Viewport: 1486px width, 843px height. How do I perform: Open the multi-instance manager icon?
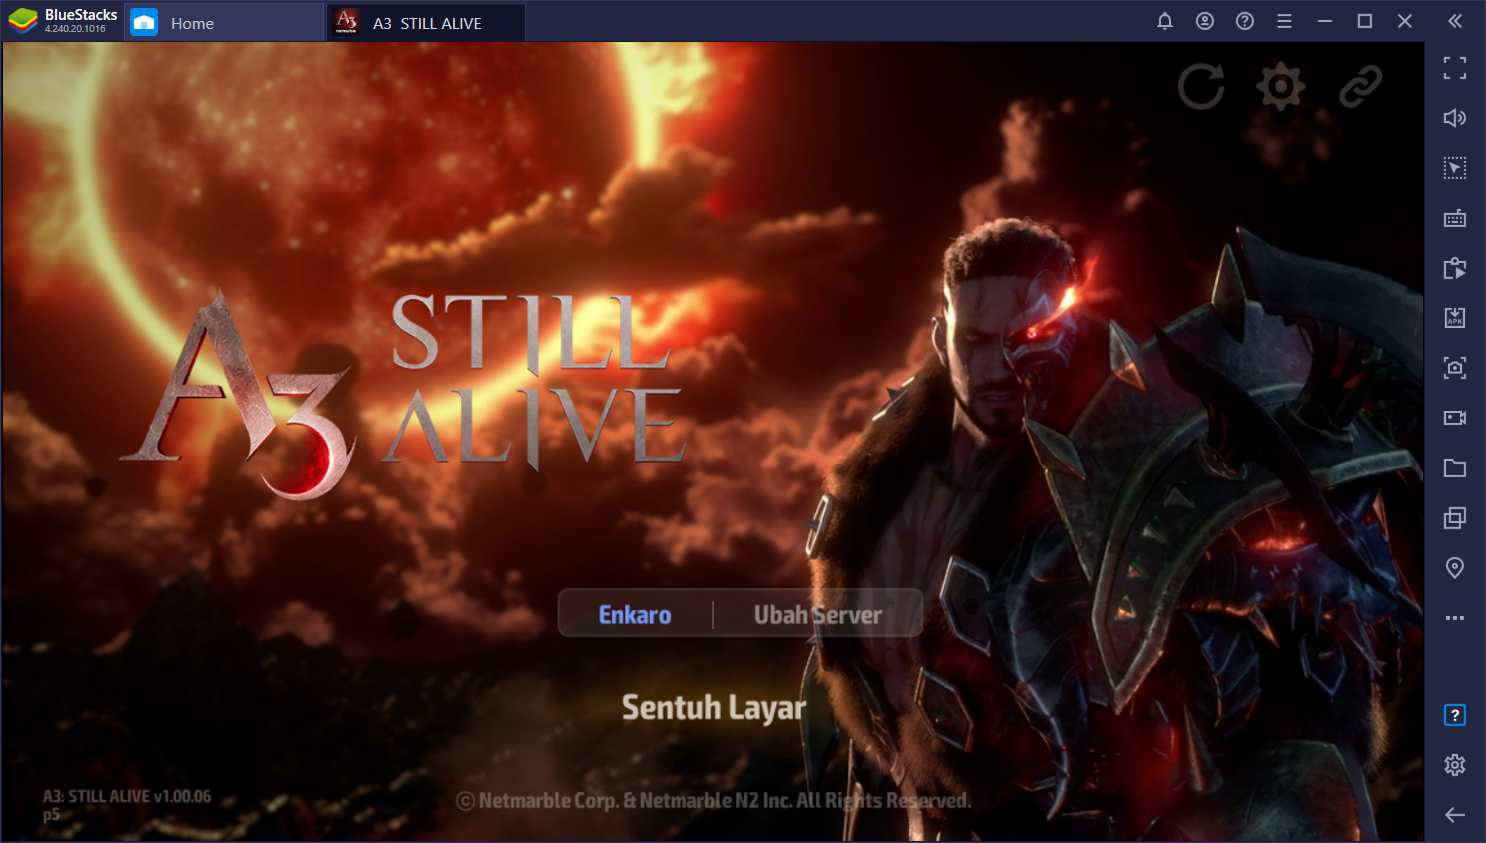1455,518
